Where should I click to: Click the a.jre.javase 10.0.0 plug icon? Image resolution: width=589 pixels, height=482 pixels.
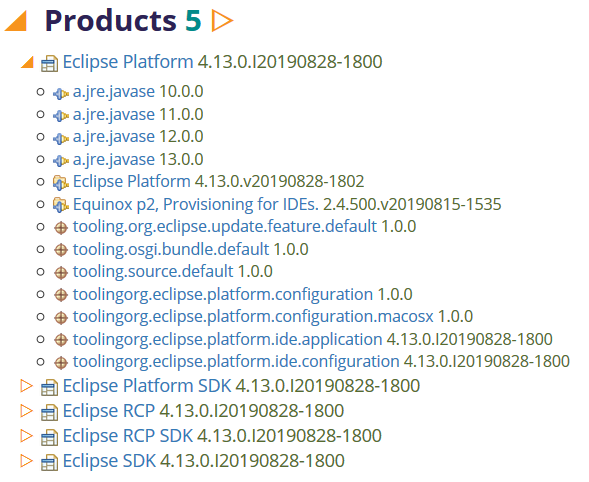pos(60,93)
